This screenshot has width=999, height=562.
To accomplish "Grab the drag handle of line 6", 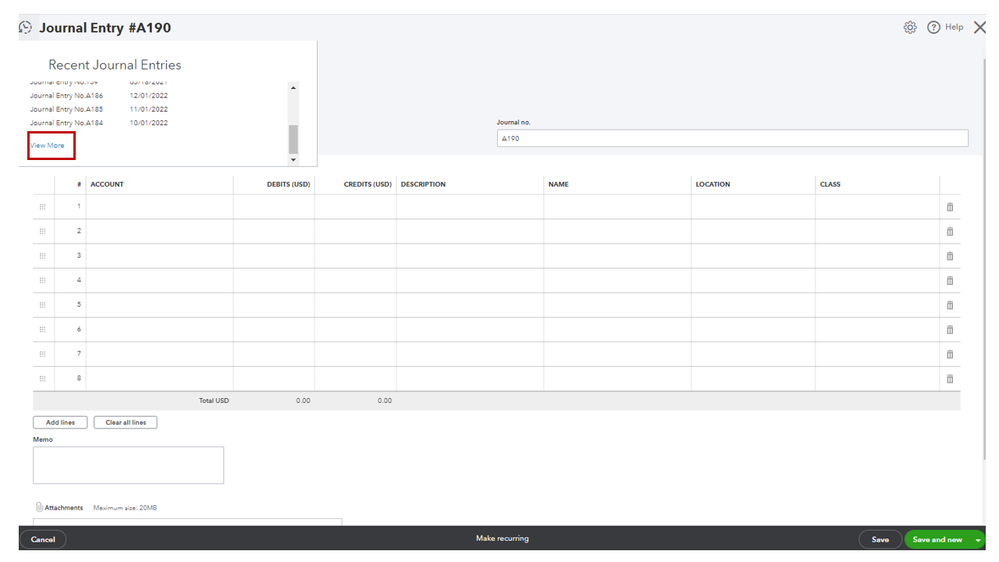I will 43,329.
